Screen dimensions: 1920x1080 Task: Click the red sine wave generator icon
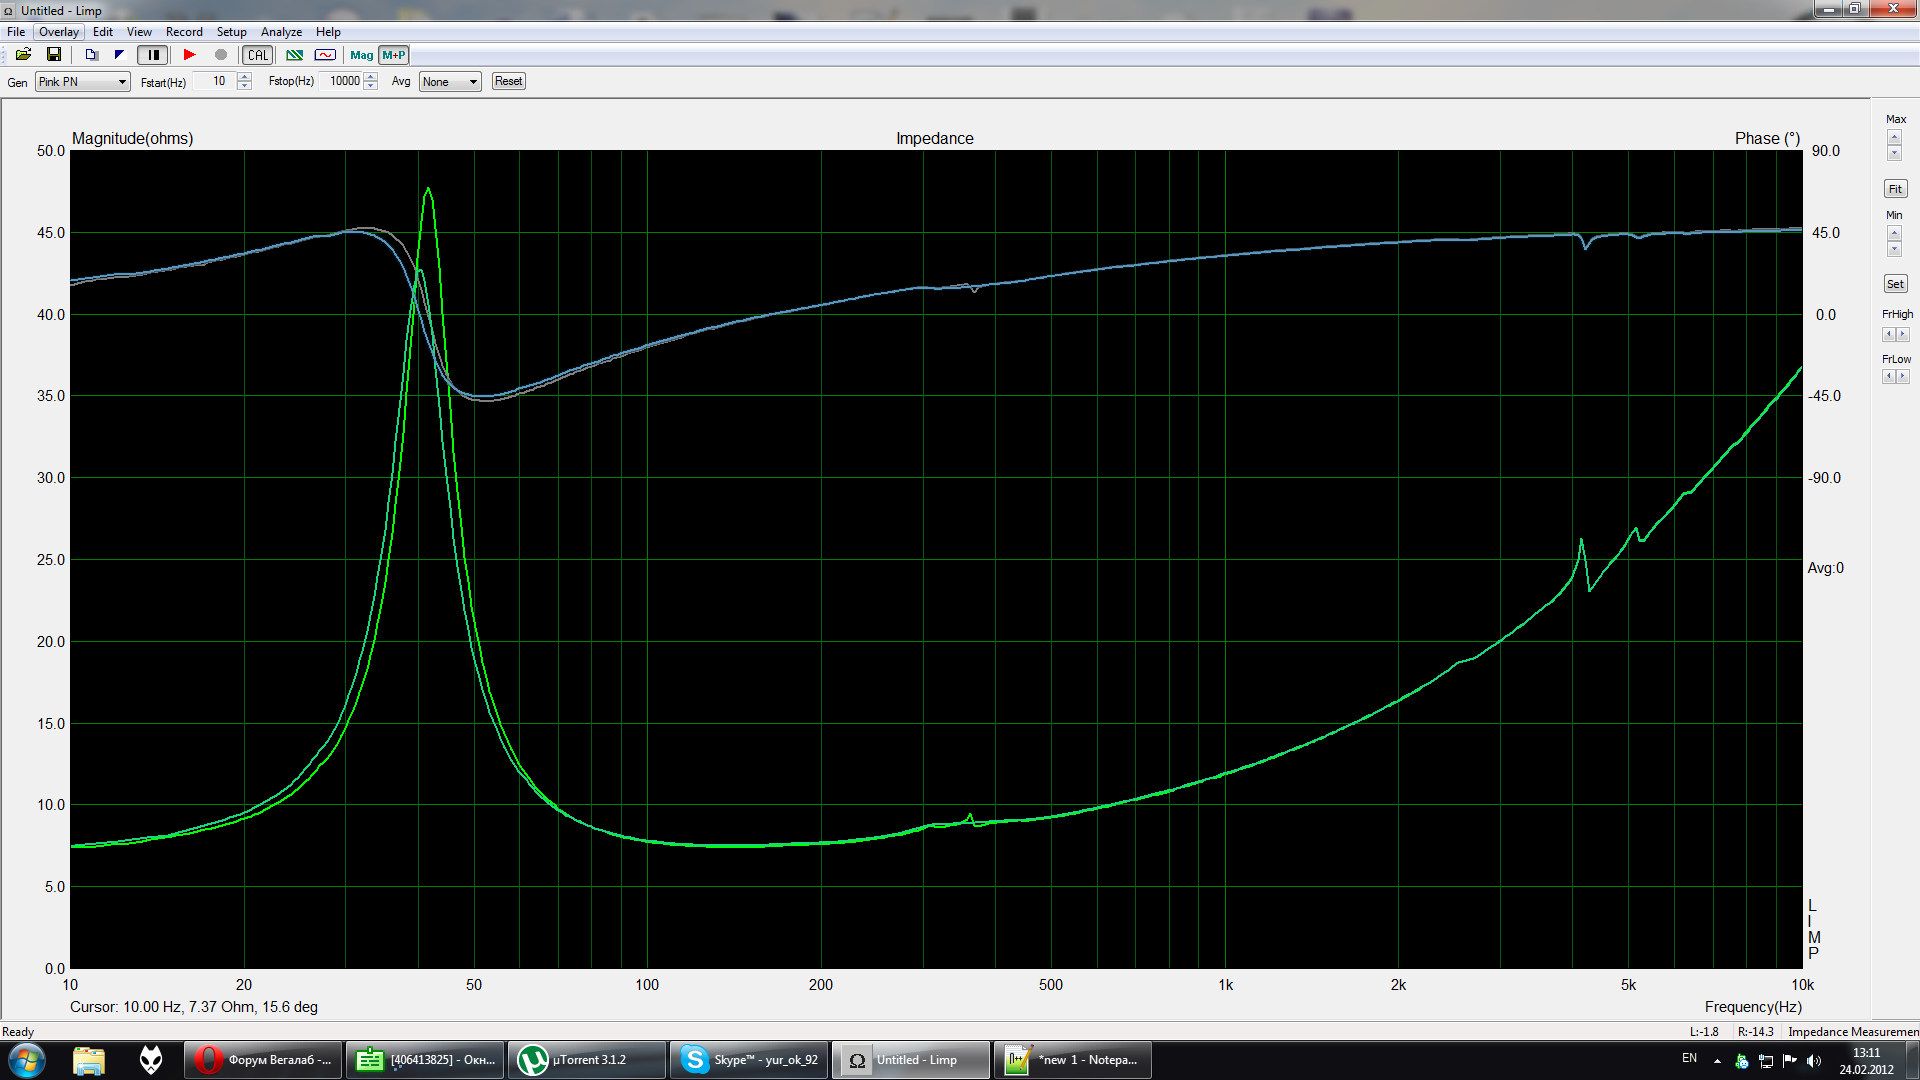click(325, 55)
